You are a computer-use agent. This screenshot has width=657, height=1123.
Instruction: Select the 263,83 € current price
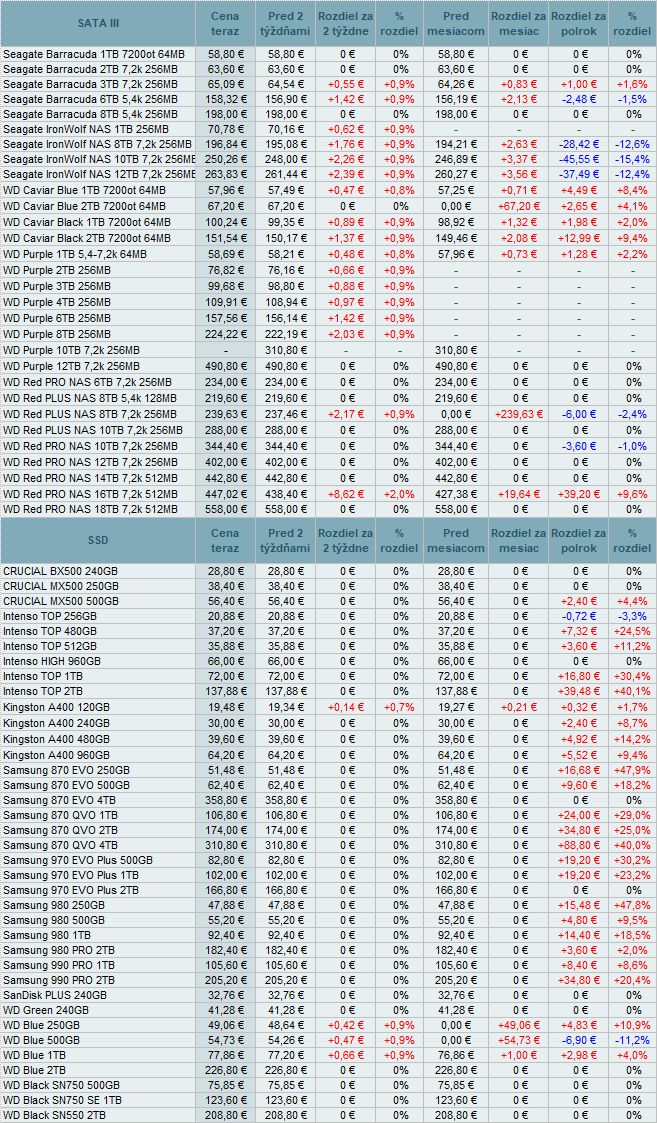226,174
